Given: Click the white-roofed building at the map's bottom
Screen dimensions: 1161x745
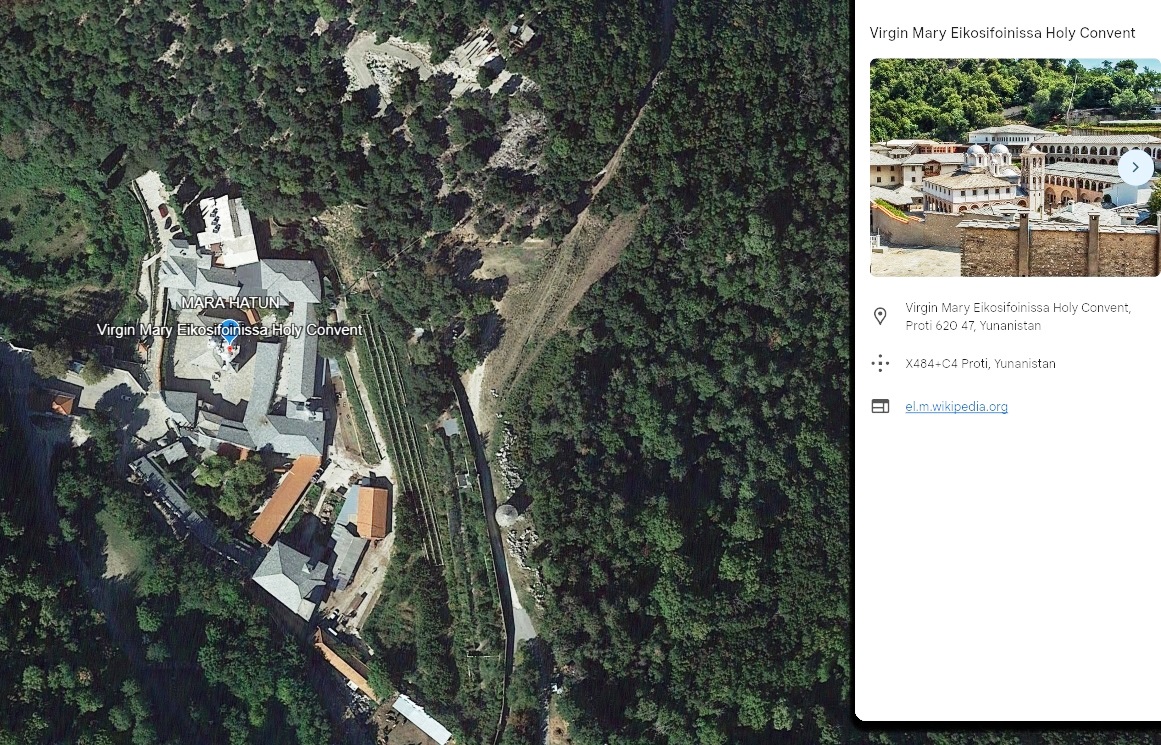Looking at the screenshot, I should (421, 718).
